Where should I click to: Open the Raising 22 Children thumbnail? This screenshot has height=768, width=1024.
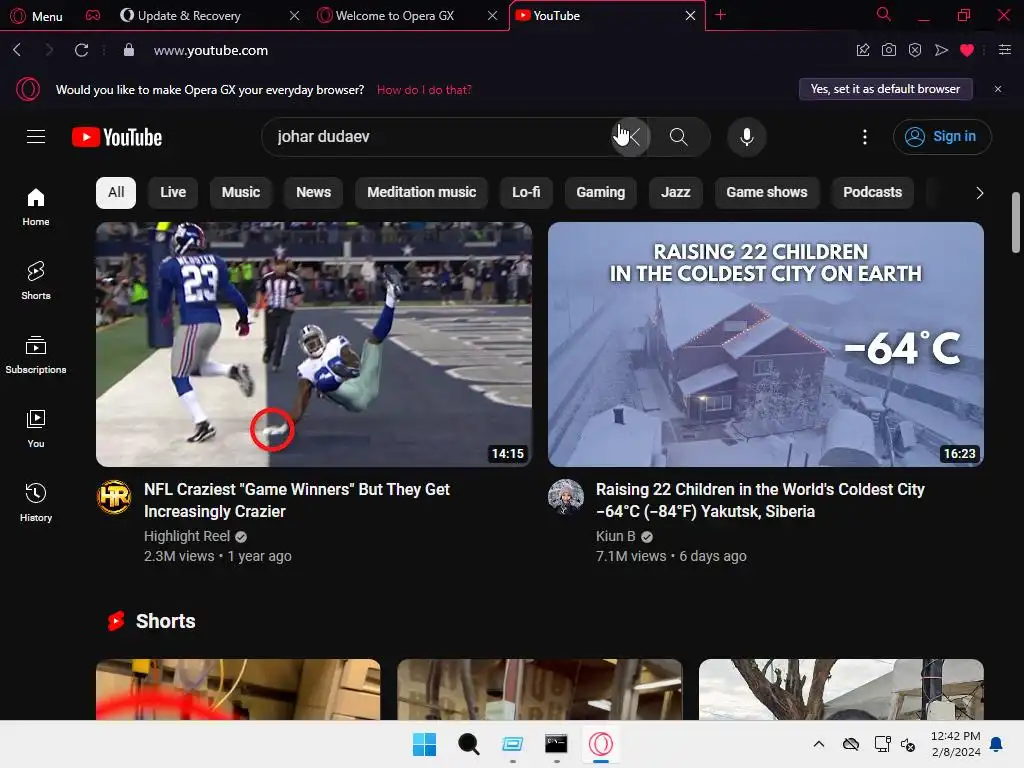tap(765, 344)
